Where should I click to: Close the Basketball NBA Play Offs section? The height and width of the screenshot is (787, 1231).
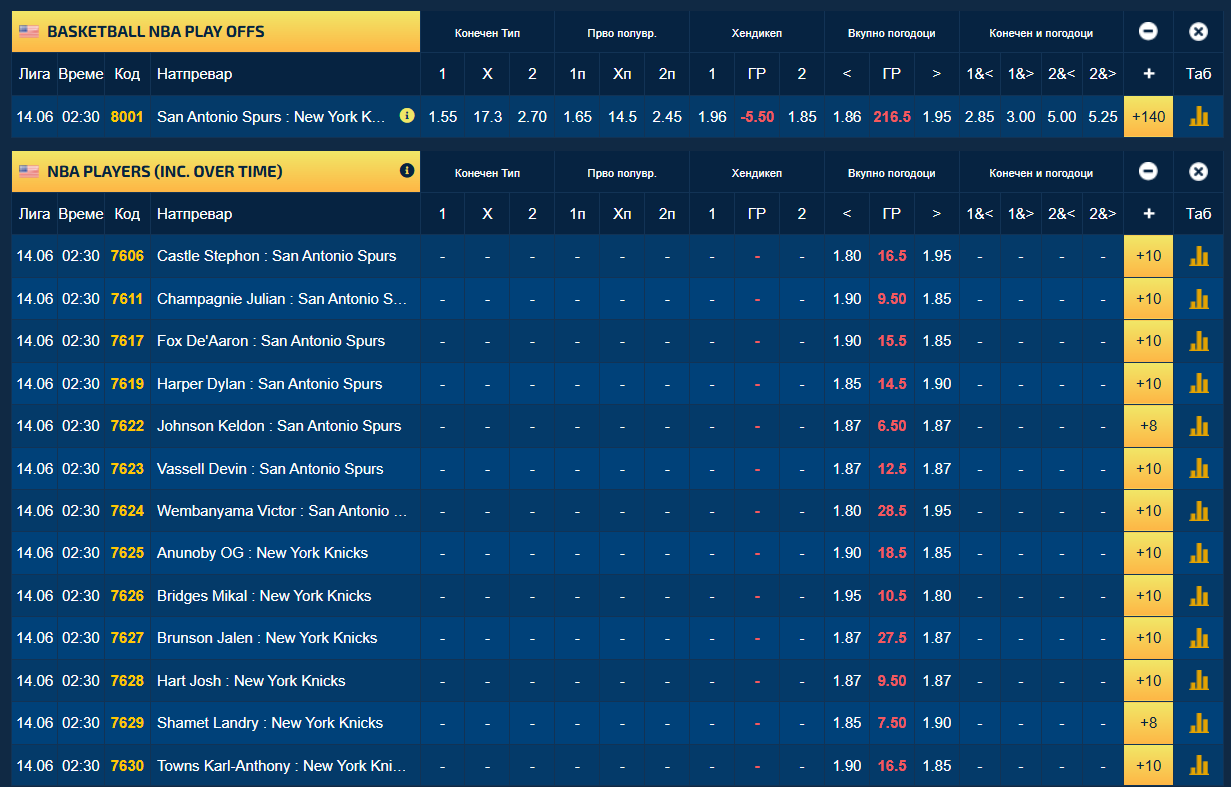pos(1198,32)
